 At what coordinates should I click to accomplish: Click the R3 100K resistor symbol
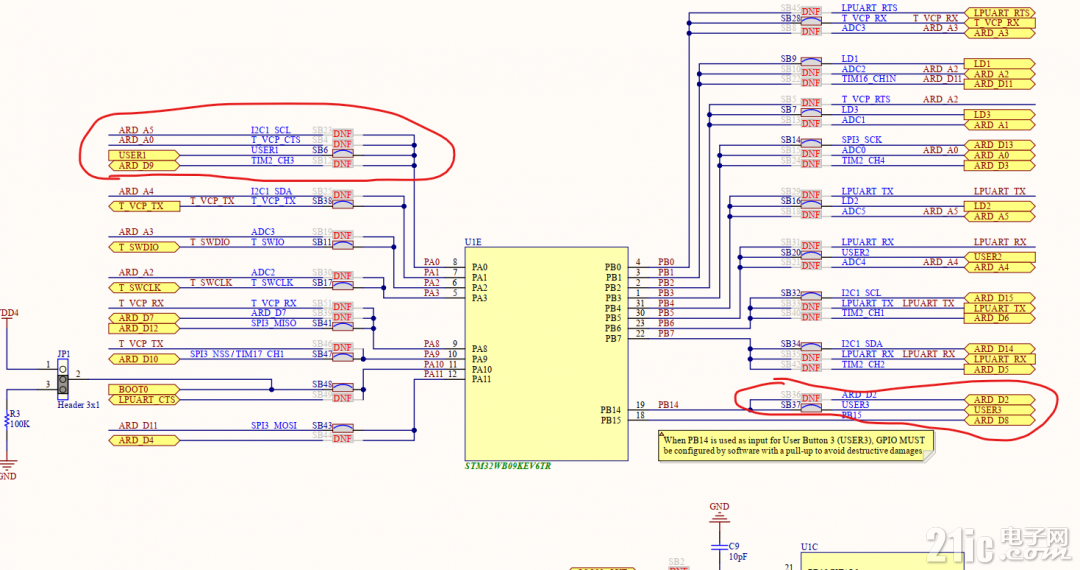click(x=7, y=421)
